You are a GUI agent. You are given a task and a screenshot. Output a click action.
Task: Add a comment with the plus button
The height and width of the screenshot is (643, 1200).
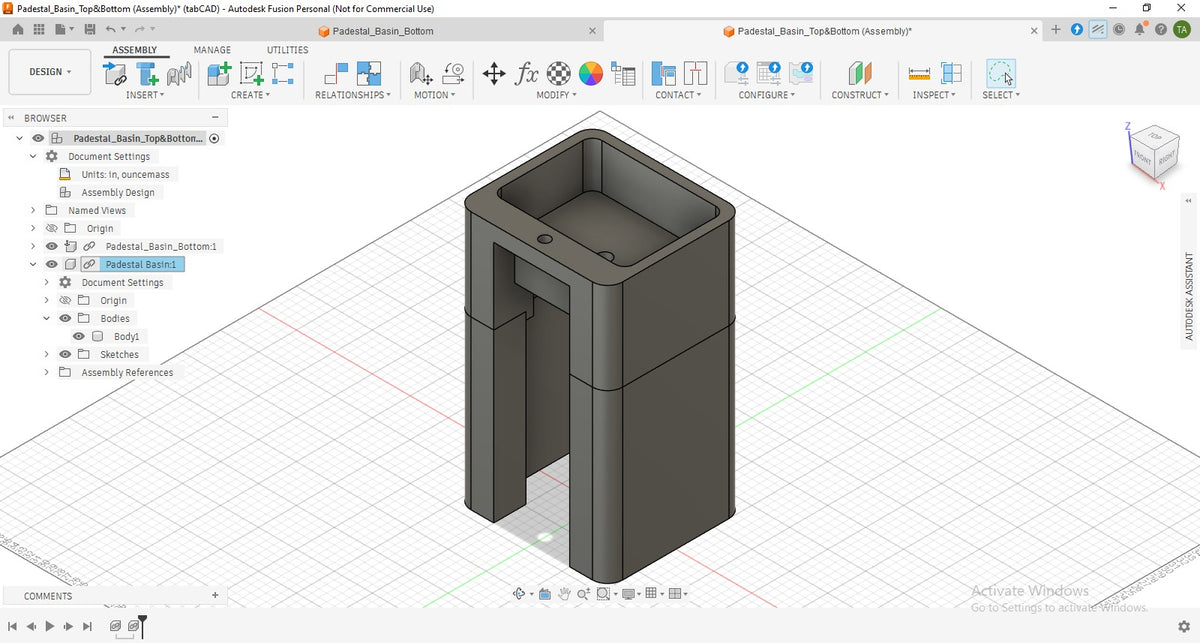coord(215,595)
